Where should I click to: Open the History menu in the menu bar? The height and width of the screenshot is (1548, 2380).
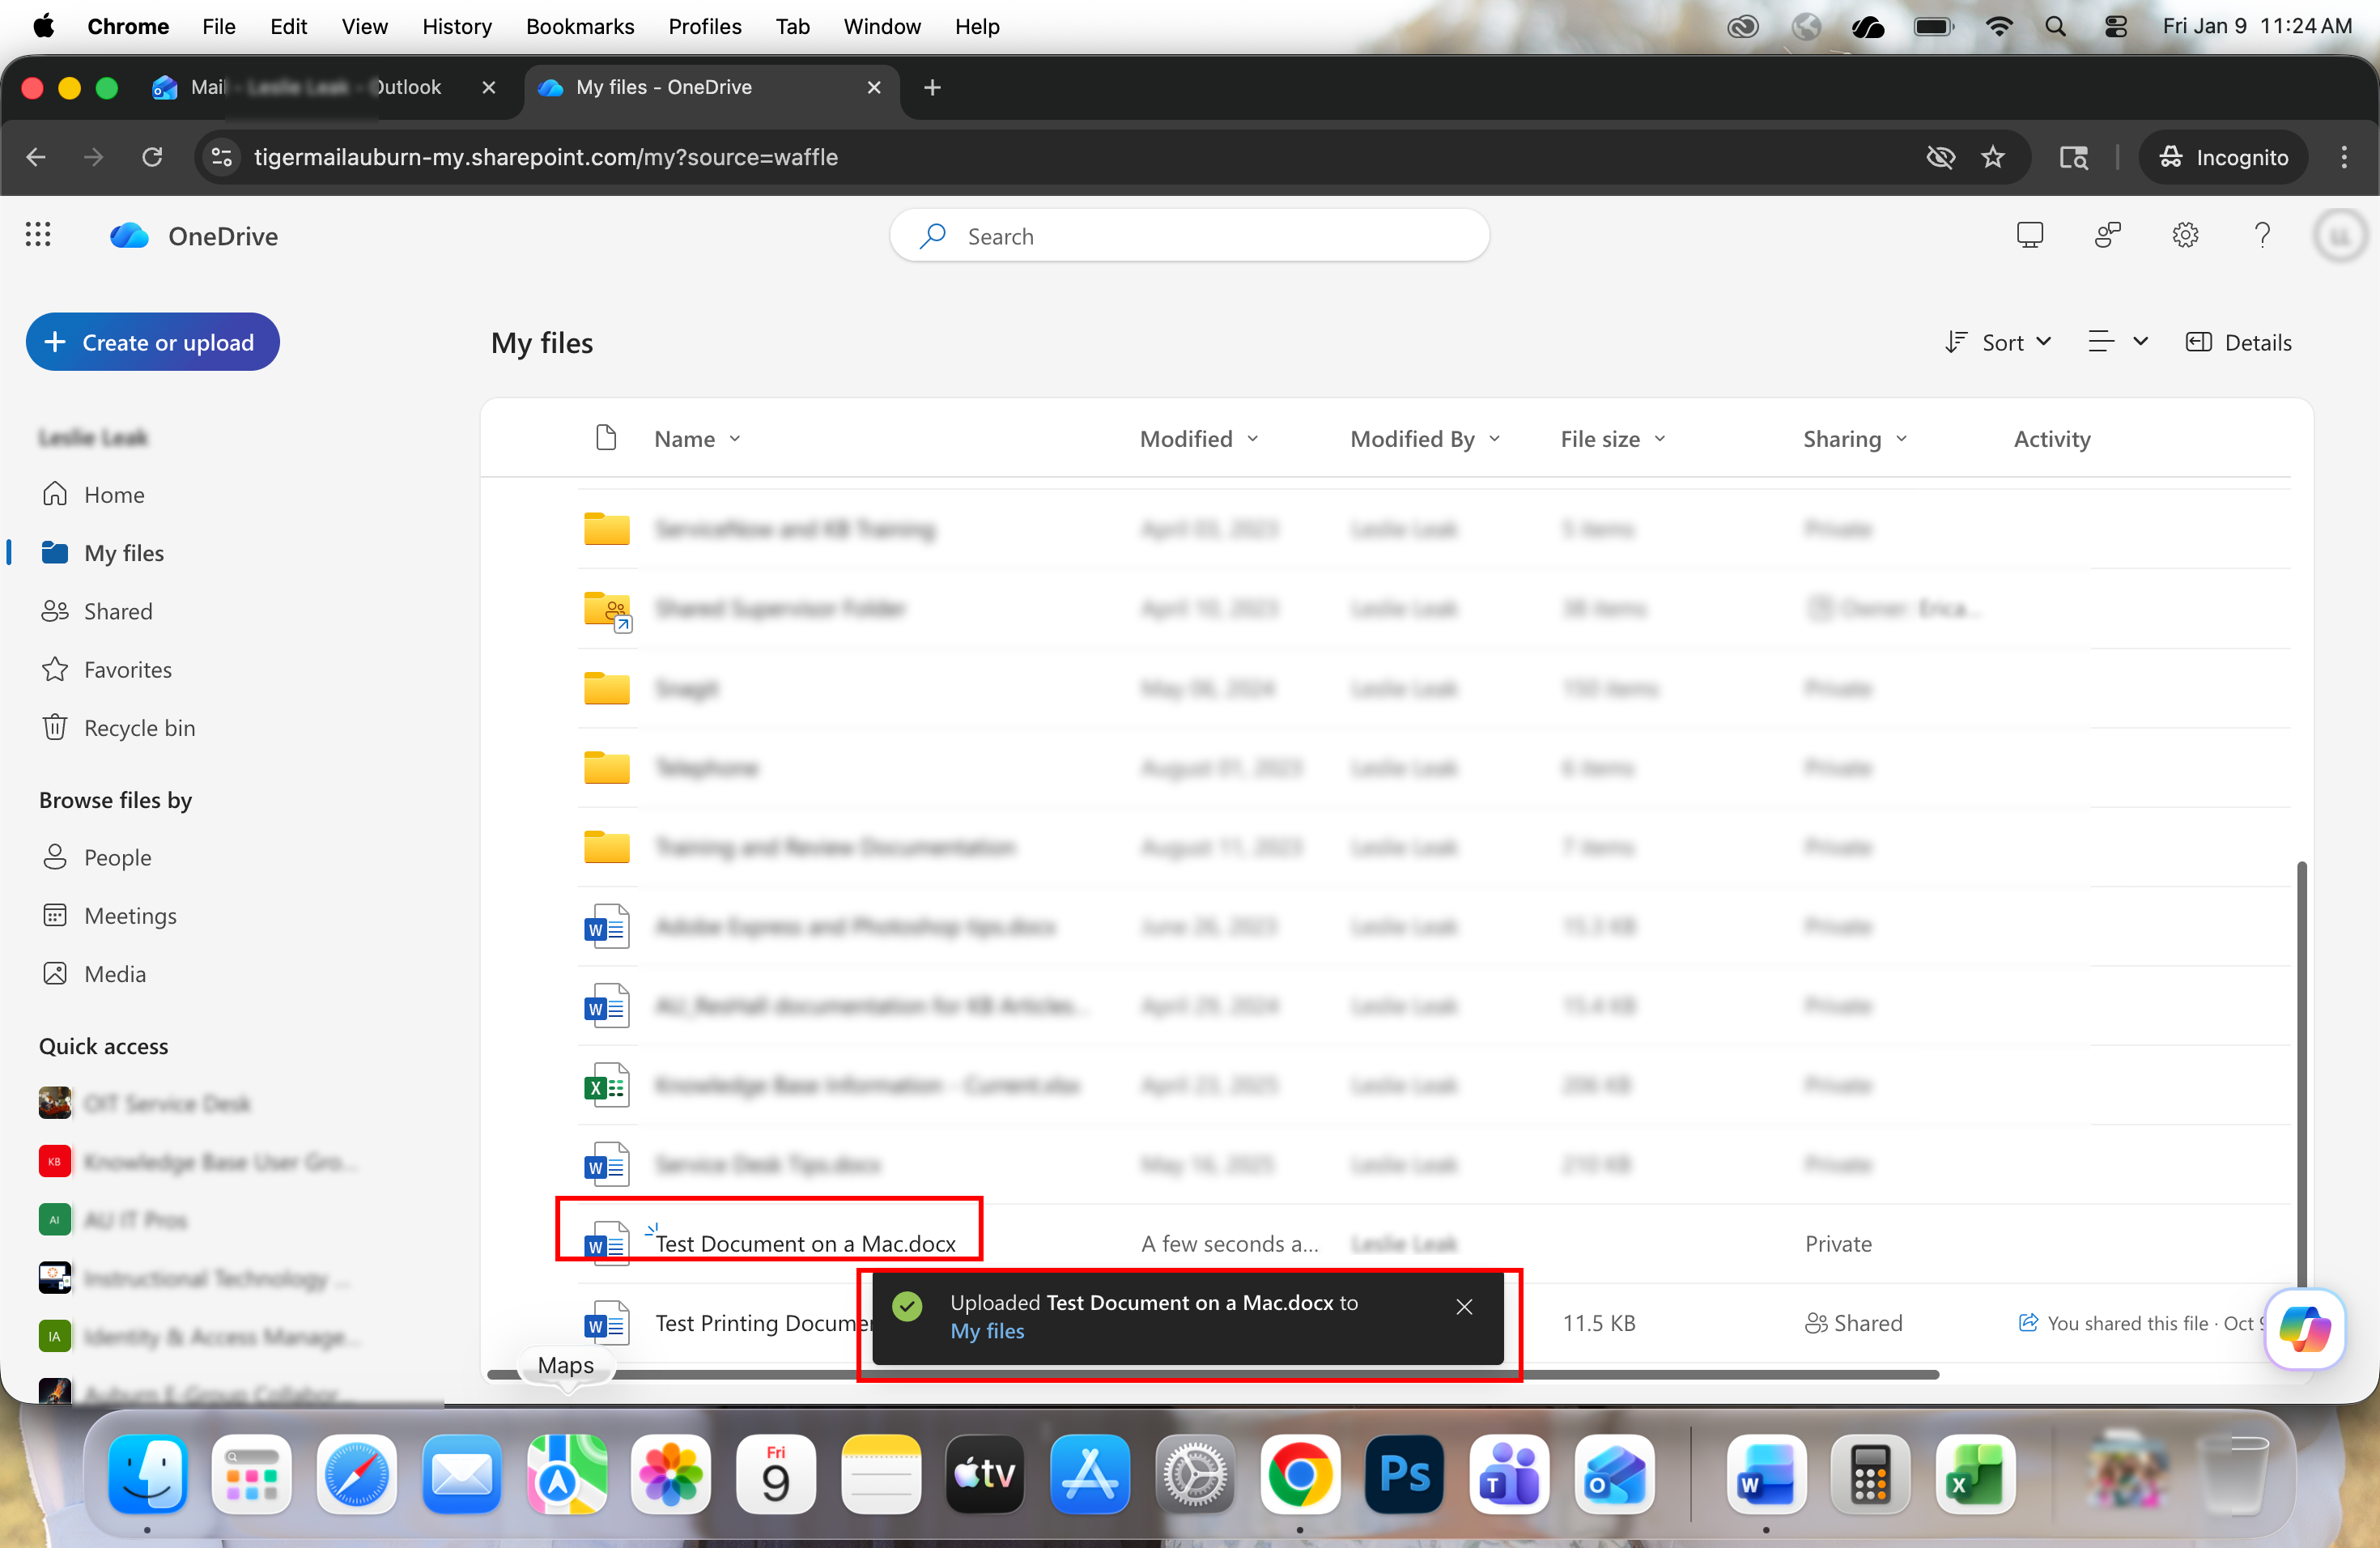point(457,26)
